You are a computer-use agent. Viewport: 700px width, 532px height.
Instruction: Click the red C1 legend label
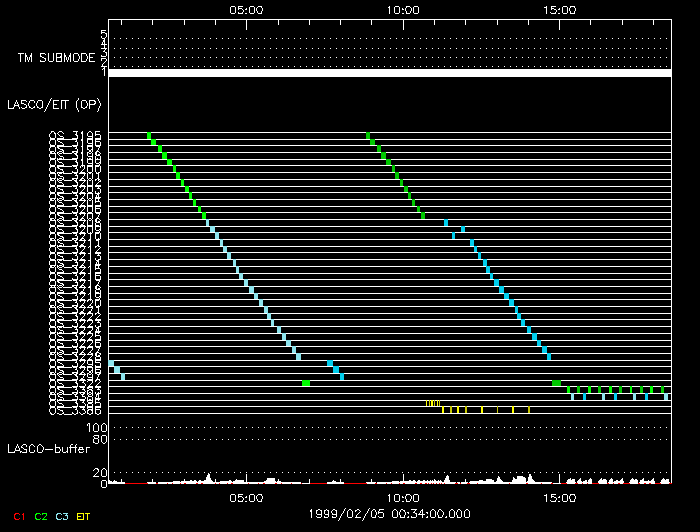[21, 516]
